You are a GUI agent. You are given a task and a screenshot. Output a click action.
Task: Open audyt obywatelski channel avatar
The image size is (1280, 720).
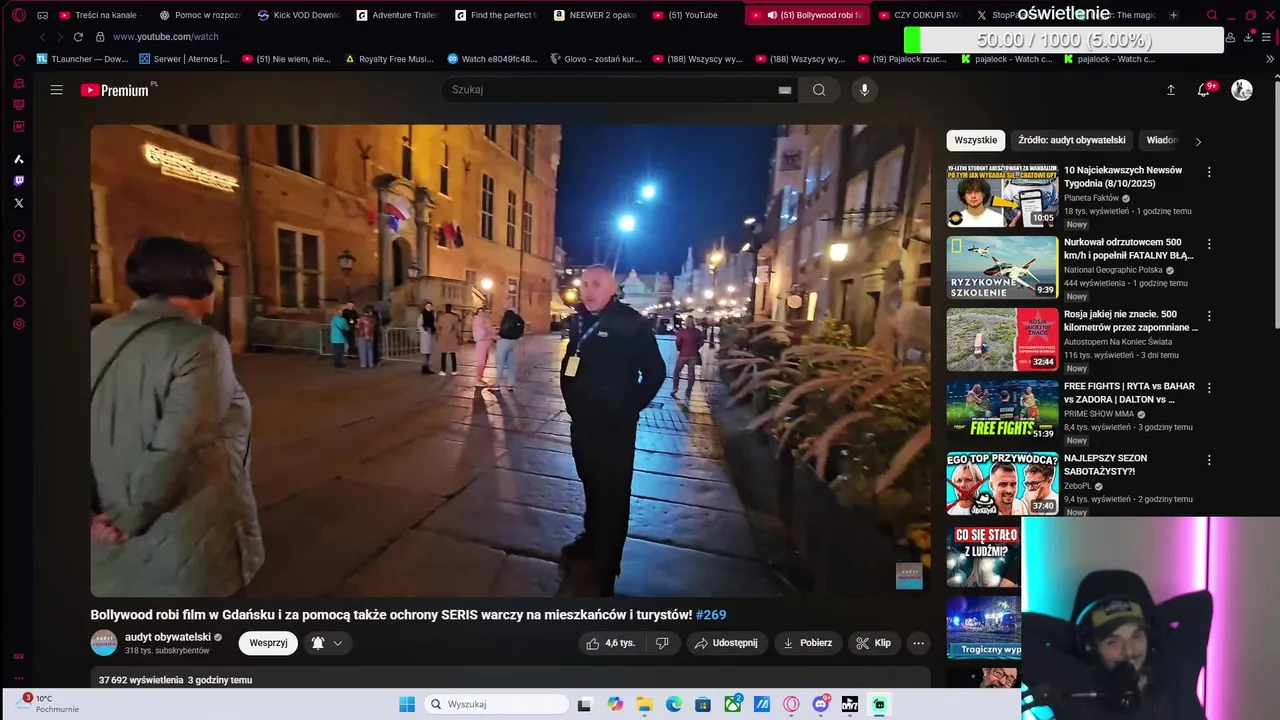pos(104,643)
